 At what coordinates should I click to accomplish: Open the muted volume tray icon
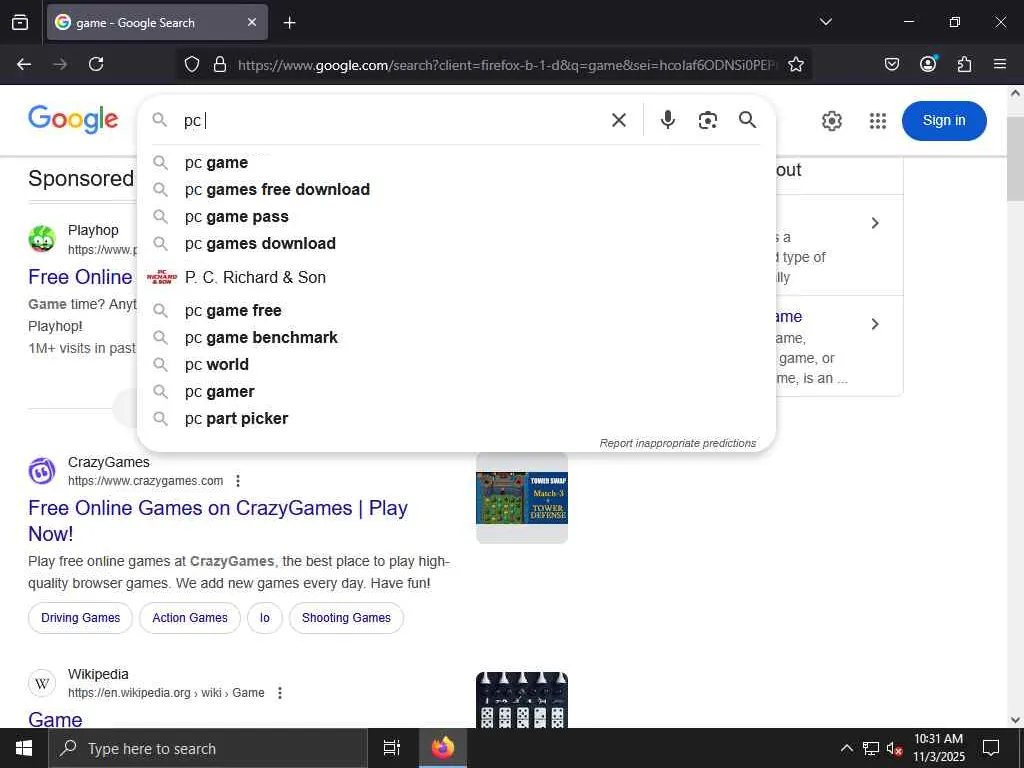(x=895, y=748)
